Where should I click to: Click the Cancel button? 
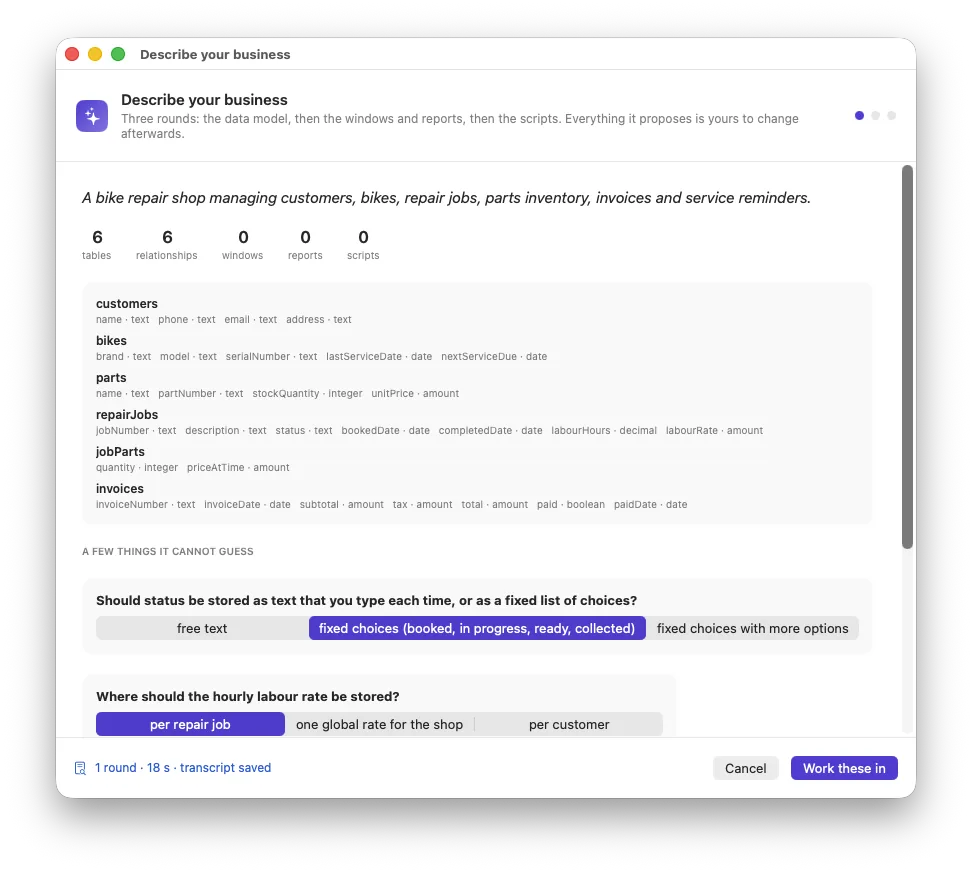click(745, 769)
